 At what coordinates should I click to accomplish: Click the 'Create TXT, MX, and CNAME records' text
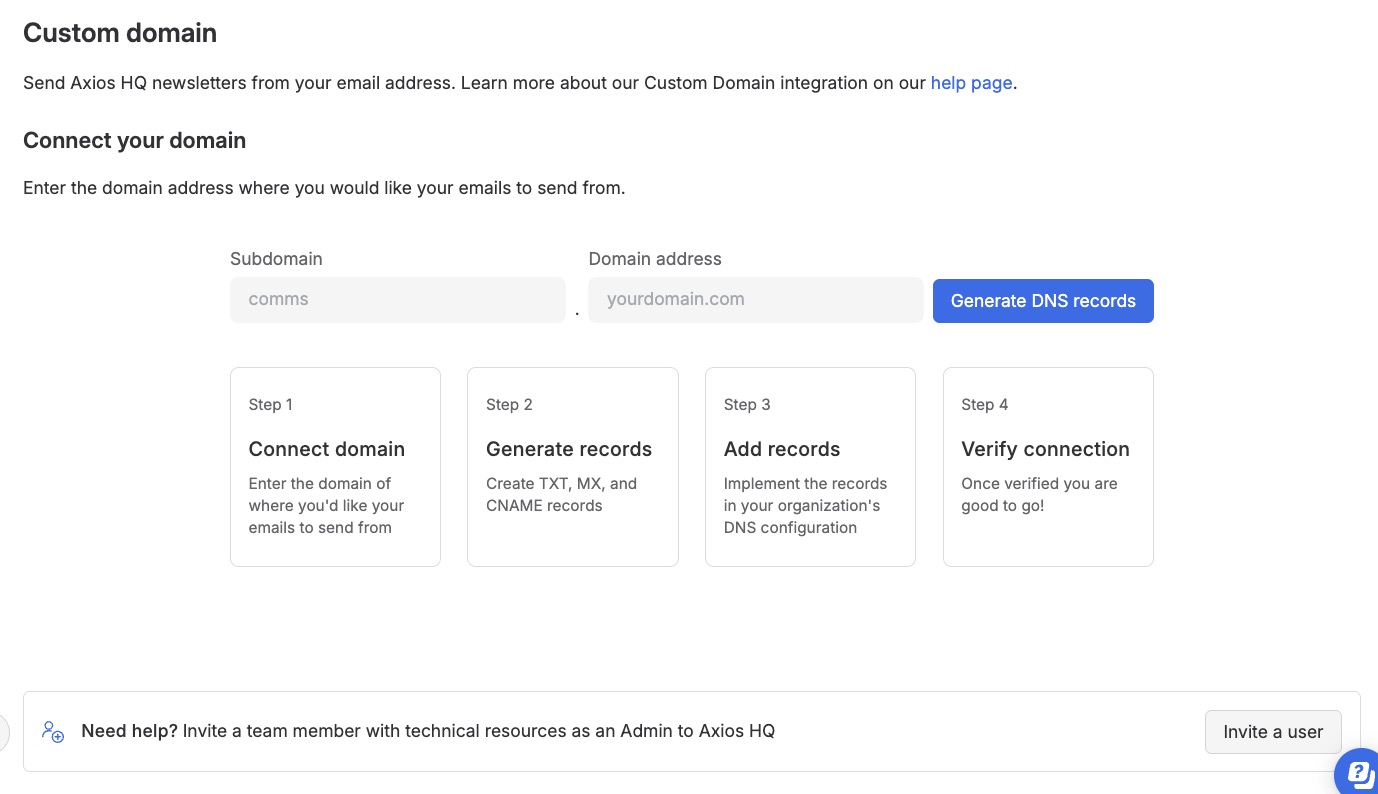561,495
